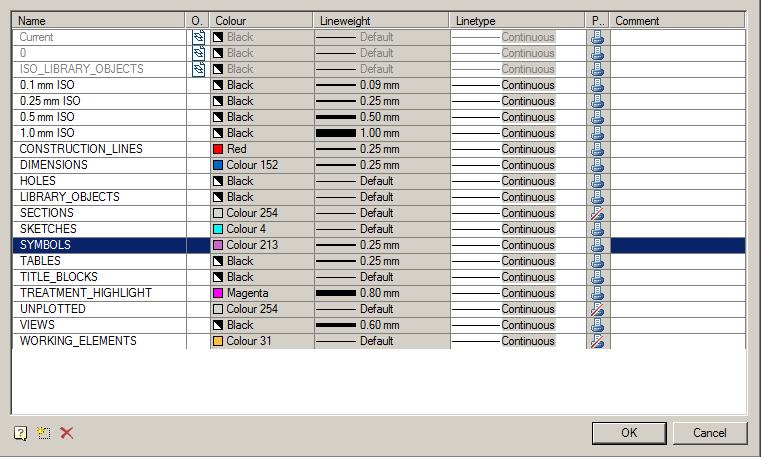
Task: Click override icon for ISO_LIBRARY_OBJECTS layer
Action: (x=199, y=69)
